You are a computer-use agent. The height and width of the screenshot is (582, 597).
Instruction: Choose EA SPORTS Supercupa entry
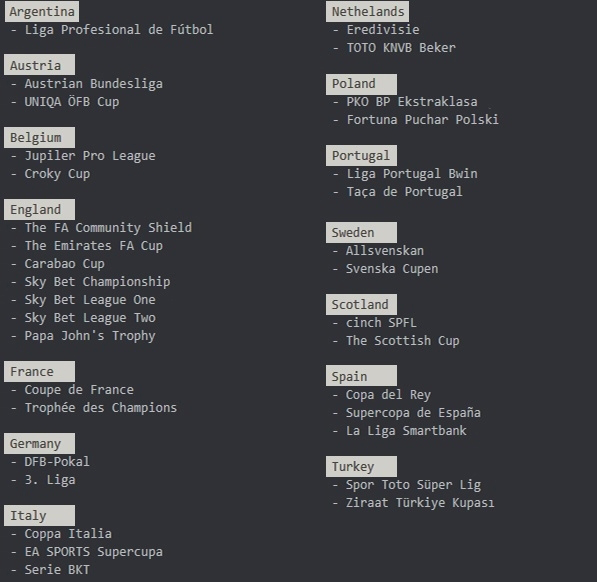94,552
